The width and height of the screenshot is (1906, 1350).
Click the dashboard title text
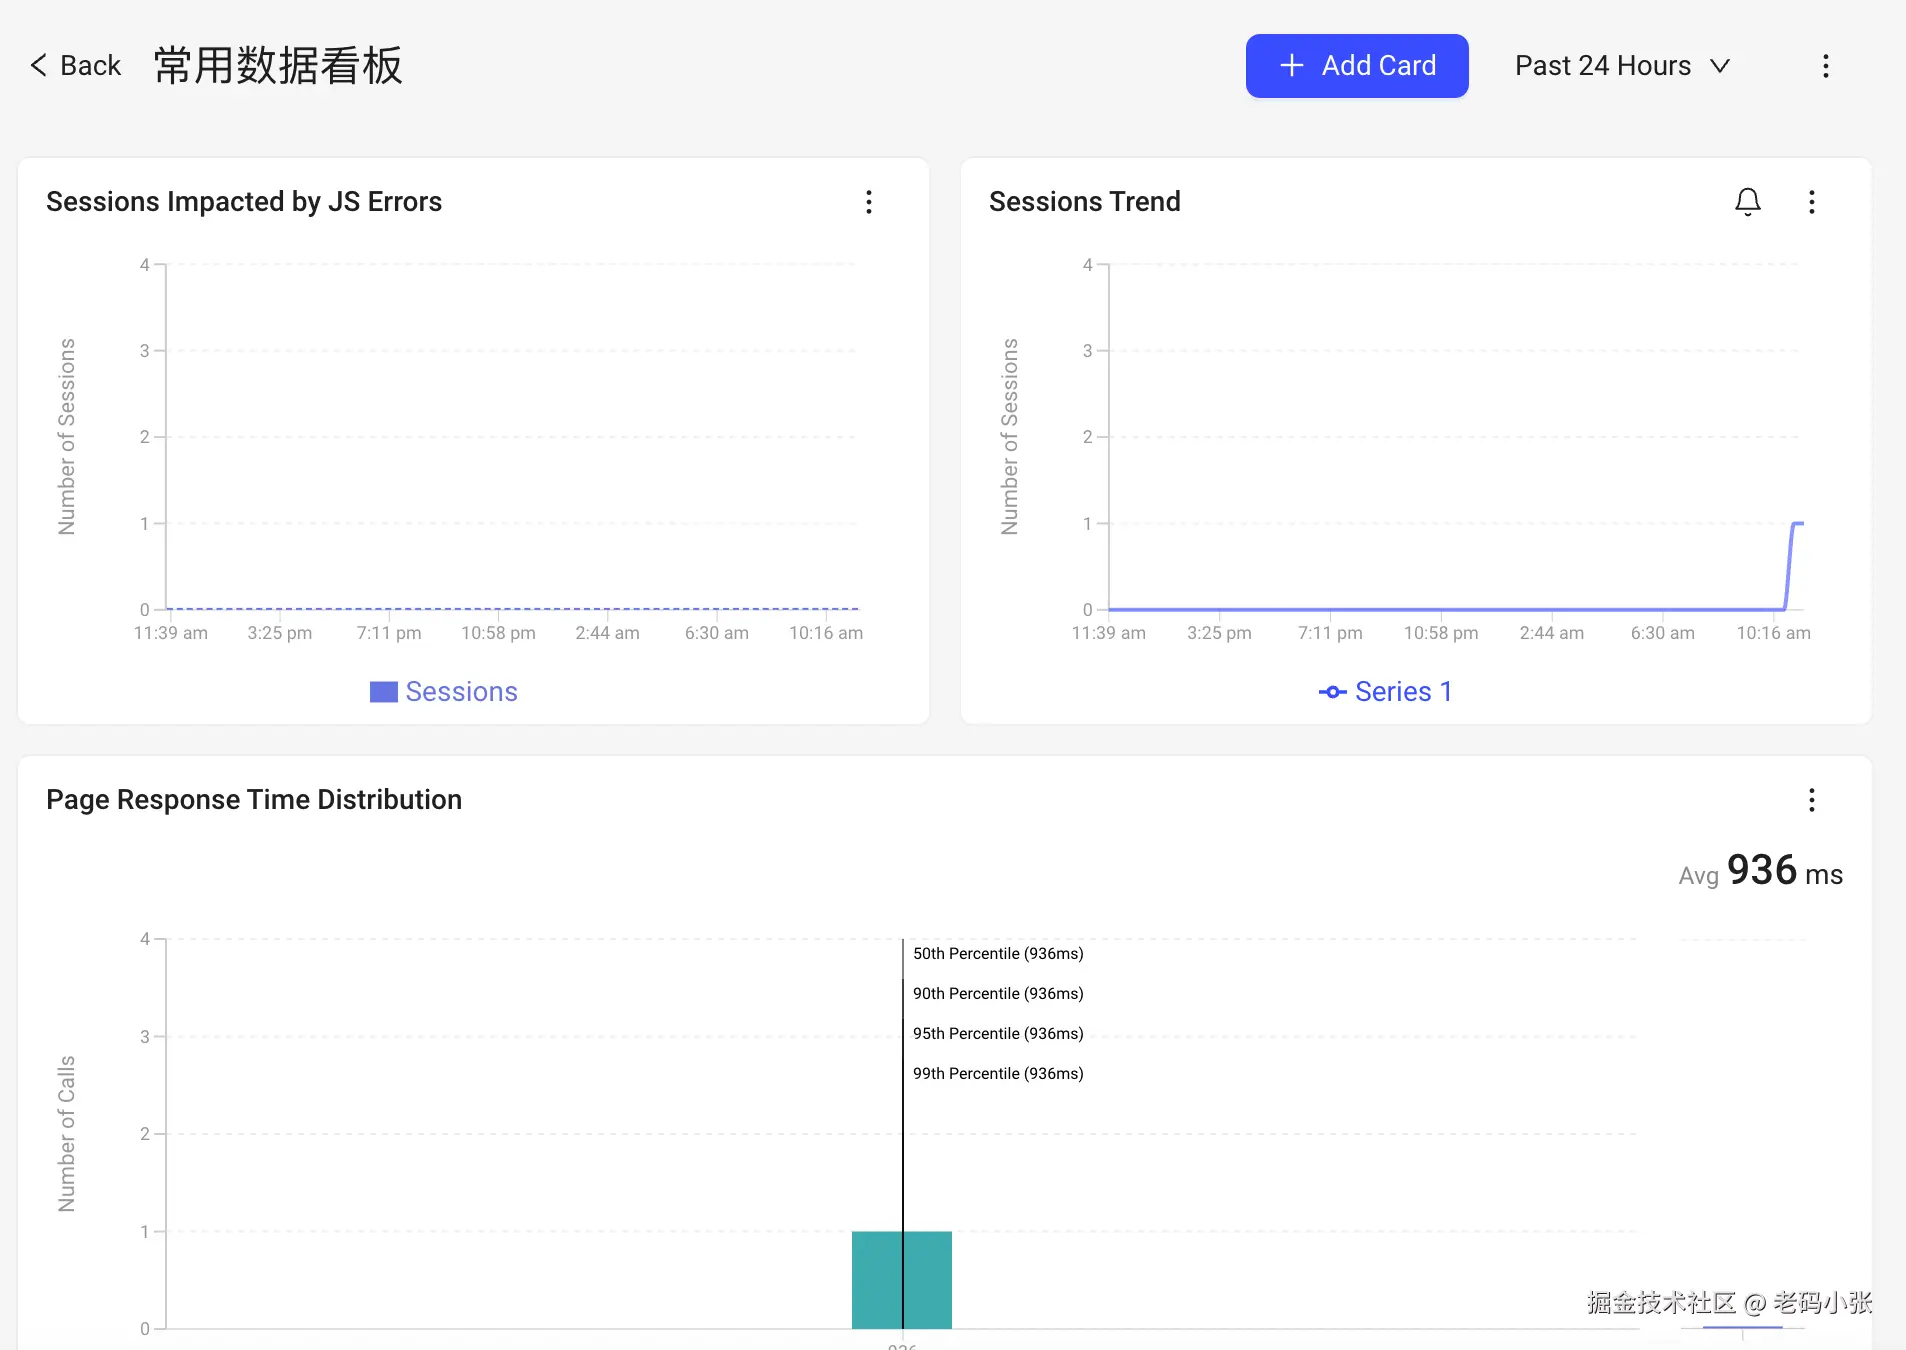pos(278,66)
